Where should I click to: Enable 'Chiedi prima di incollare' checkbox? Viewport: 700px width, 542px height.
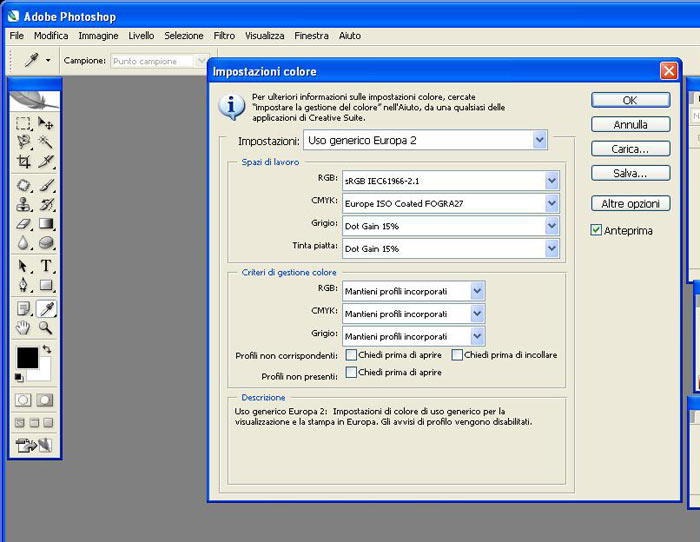457,354
